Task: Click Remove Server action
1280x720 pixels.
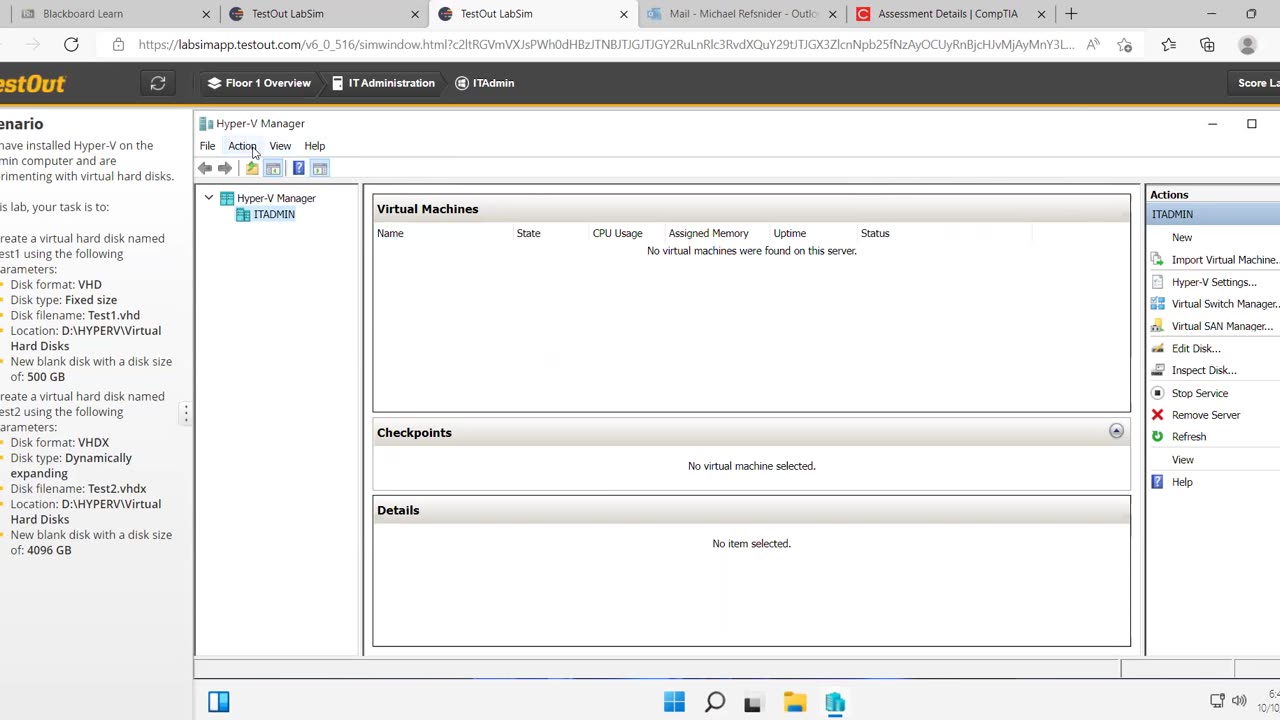Action: [x=1206, y=415]
